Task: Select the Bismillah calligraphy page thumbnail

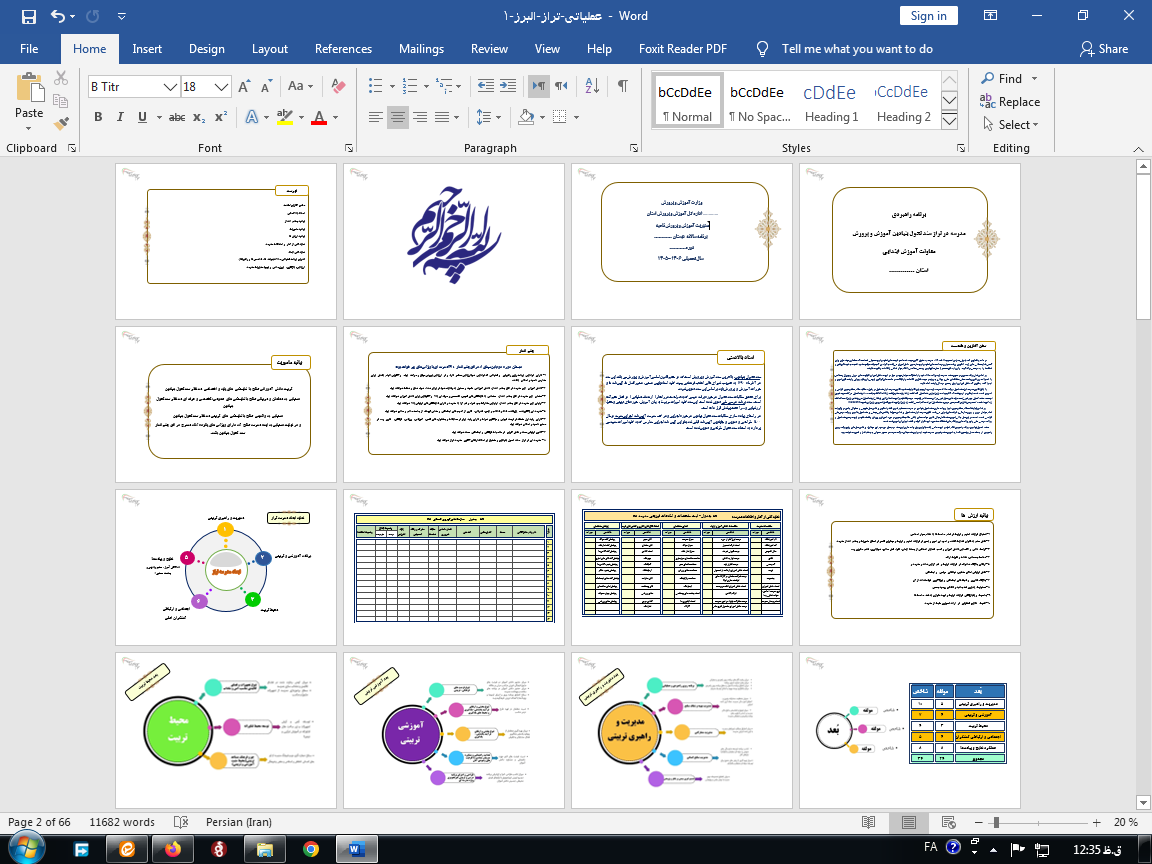Action: [454, 241]
